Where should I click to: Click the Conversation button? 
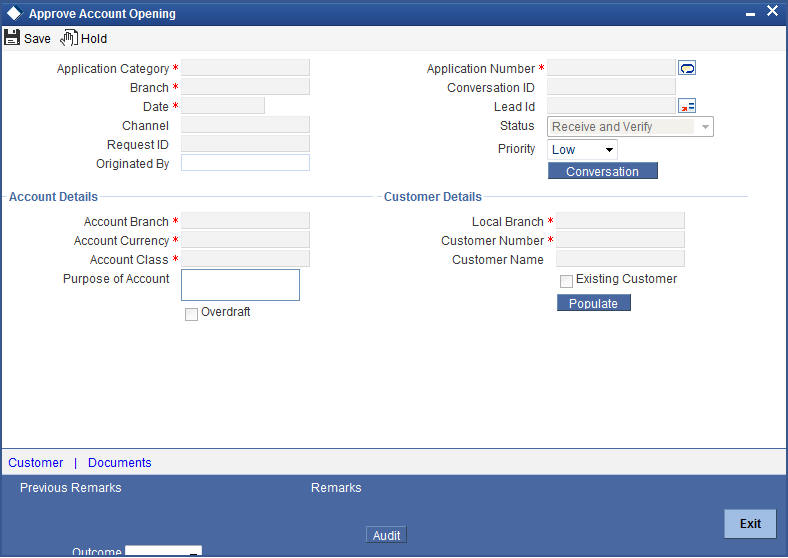[603, 171]
